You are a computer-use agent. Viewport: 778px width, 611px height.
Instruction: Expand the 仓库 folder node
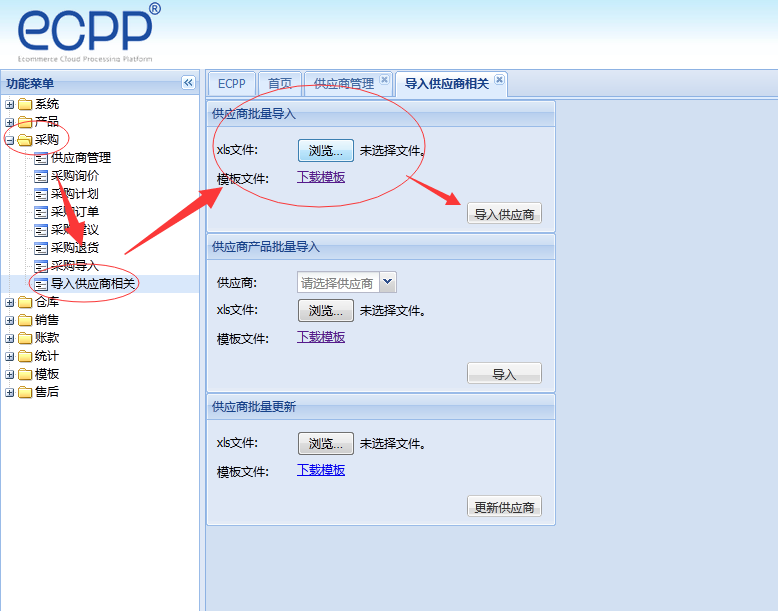coord(9,302)
